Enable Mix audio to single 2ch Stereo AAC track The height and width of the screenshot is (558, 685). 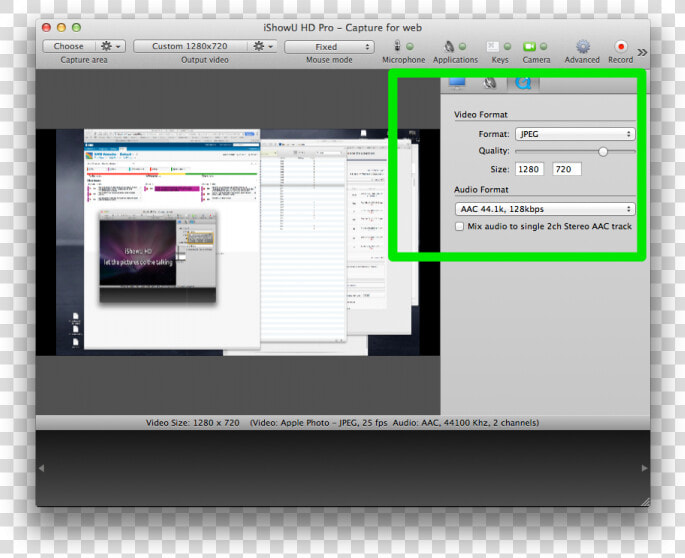tap(459, 226)
